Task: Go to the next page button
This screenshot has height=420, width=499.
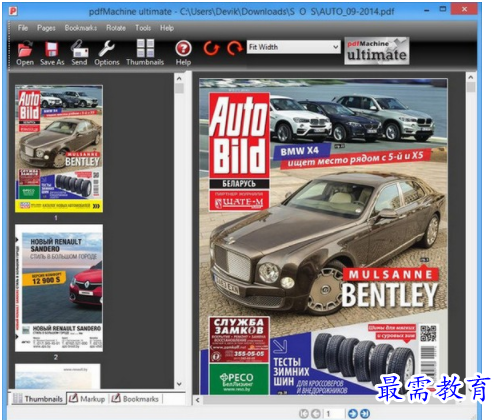Action: coord(353,414)
